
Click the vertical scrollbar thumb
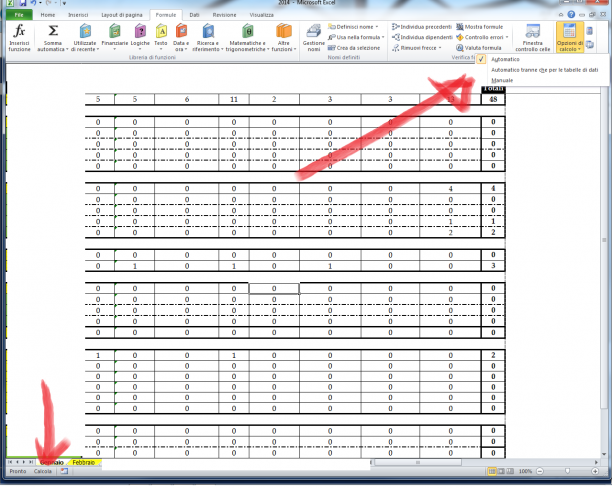[604, 240]
